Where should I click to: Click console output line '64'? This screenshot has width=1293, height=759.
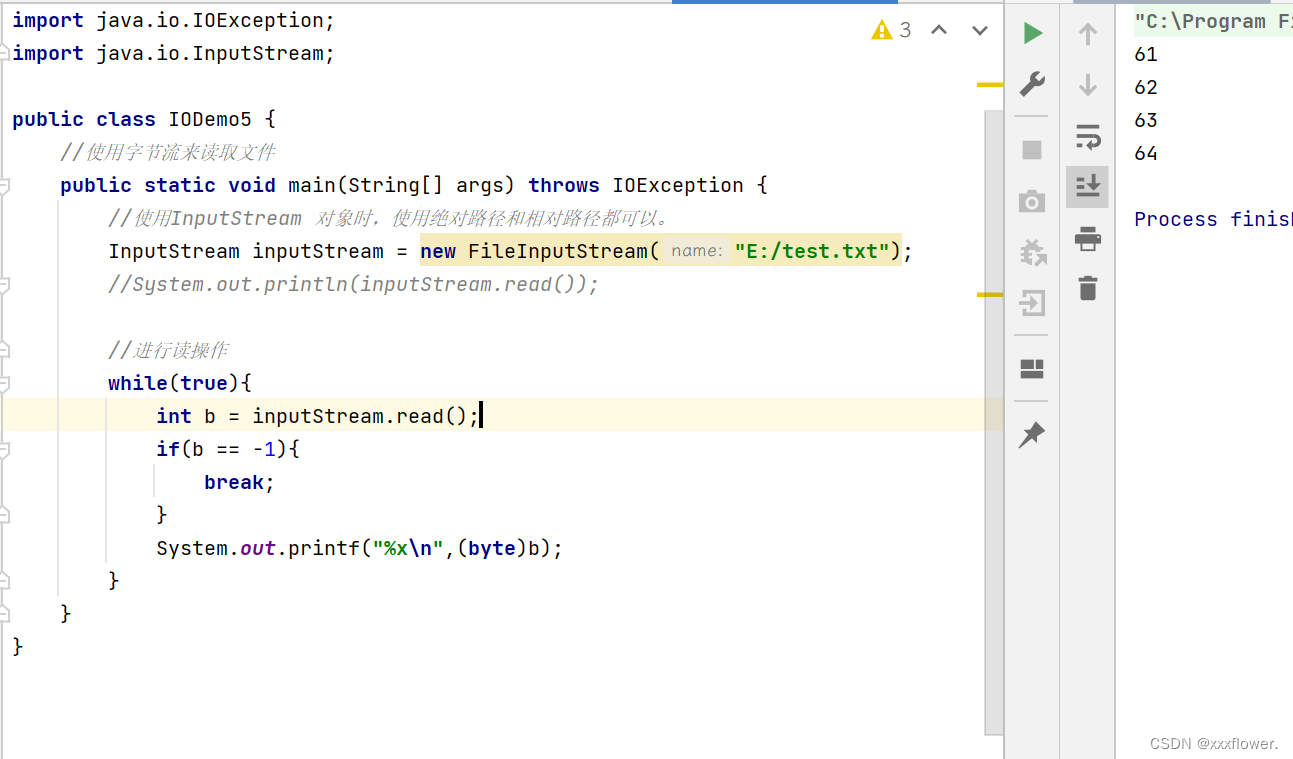(x=1146, y=153)
